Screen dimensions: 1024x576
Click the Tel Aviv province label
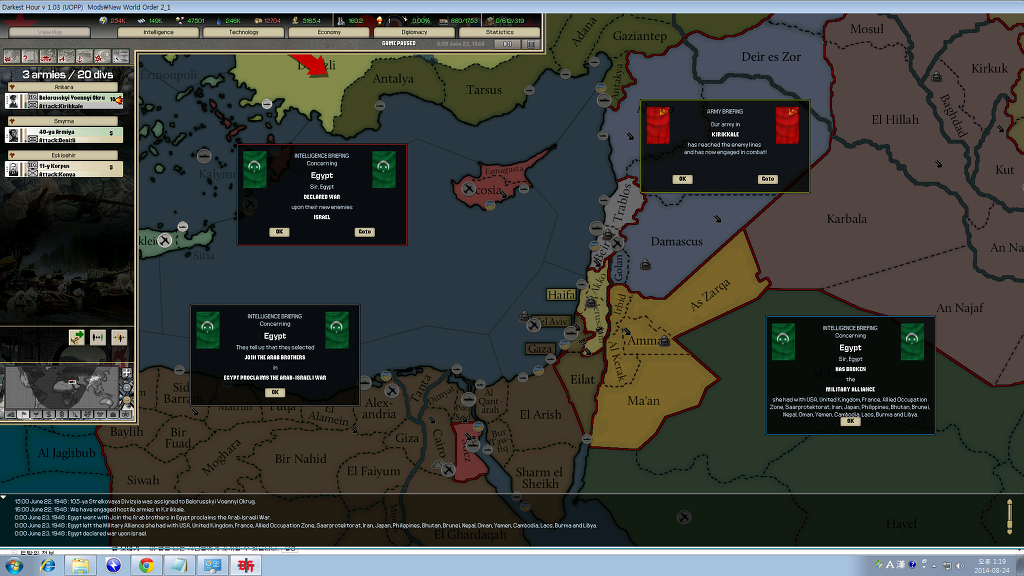tap(552, 321)
